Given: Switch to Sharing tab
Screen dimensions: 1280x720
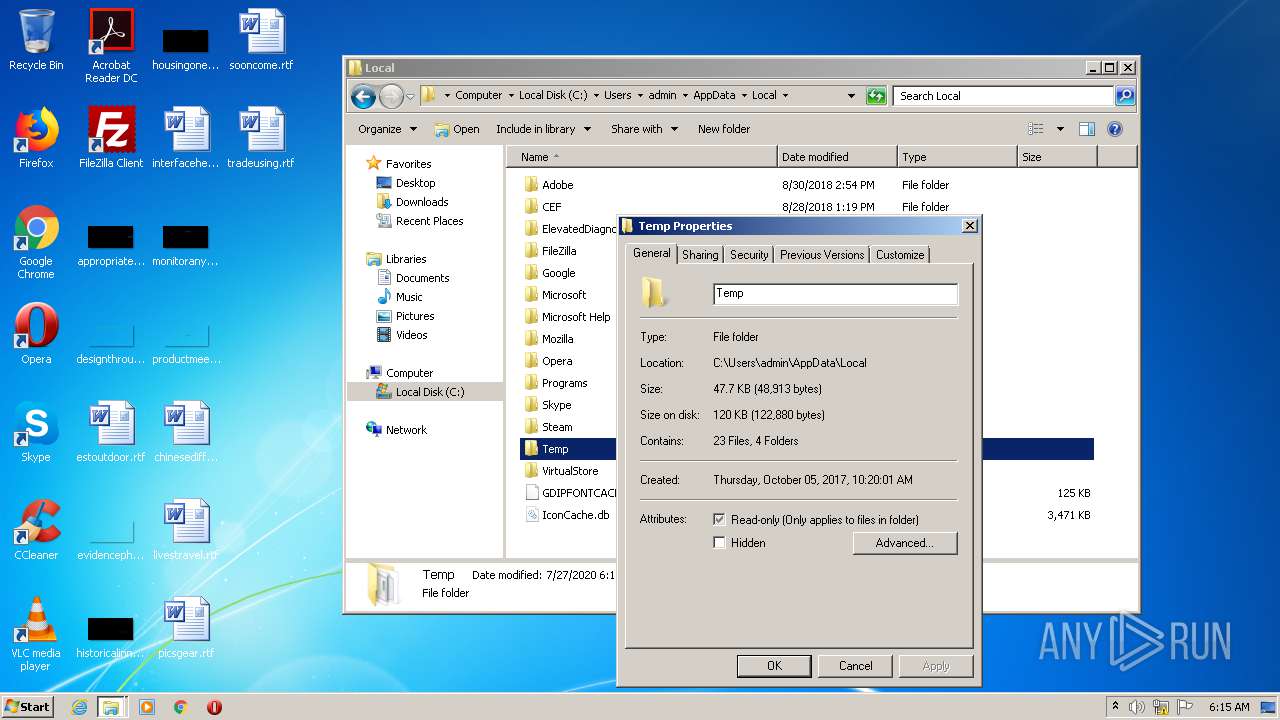Looking at the screenshot, I should (700, 255).
